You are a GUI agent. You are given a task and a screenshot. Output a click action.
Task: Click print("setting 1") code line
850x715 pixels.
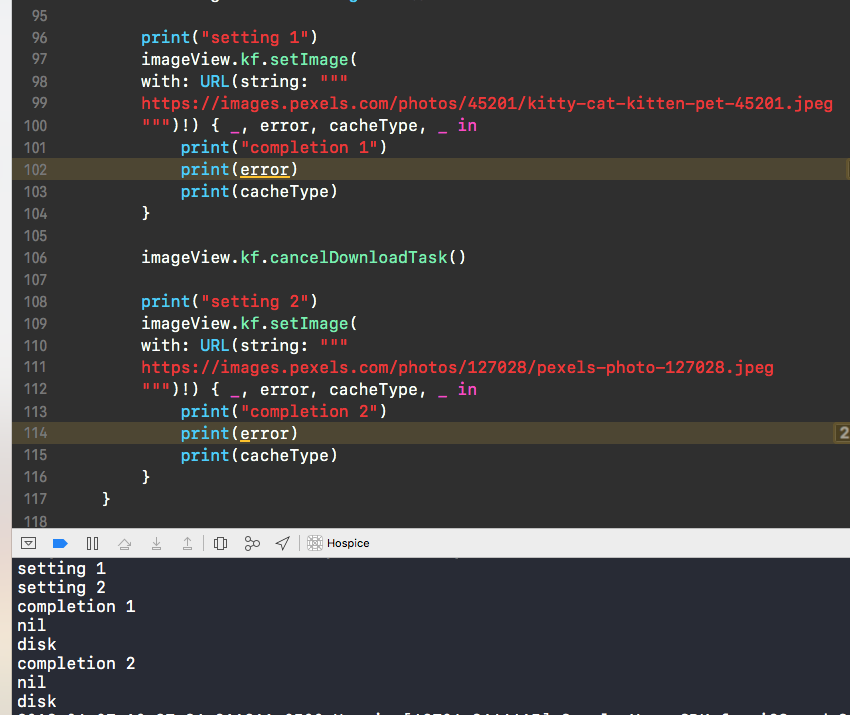229,37
